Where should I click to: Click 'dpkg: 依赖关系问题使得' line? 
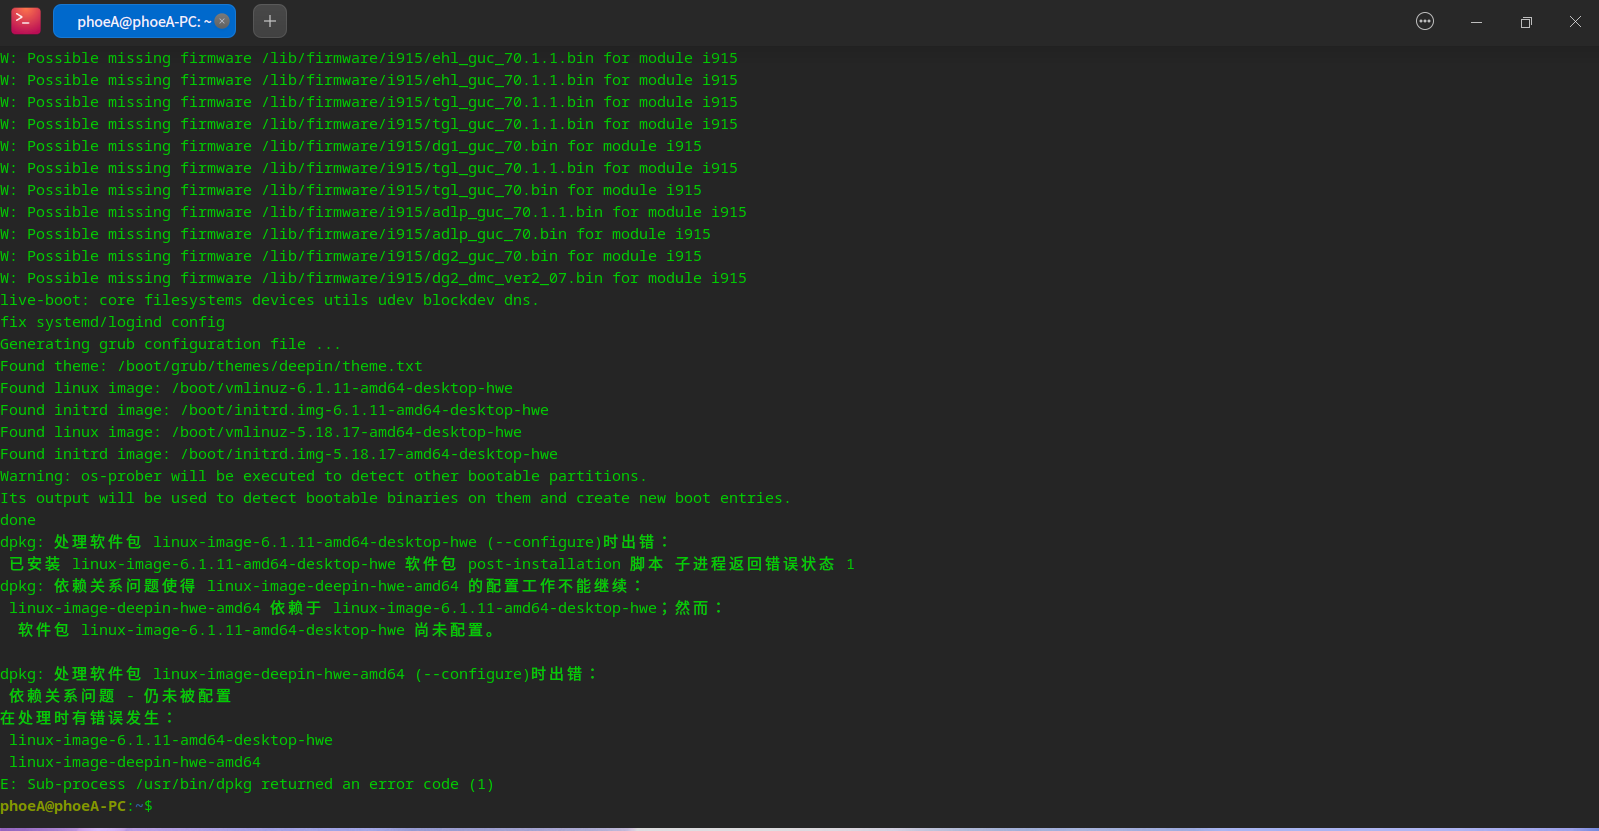click(322, 586)
